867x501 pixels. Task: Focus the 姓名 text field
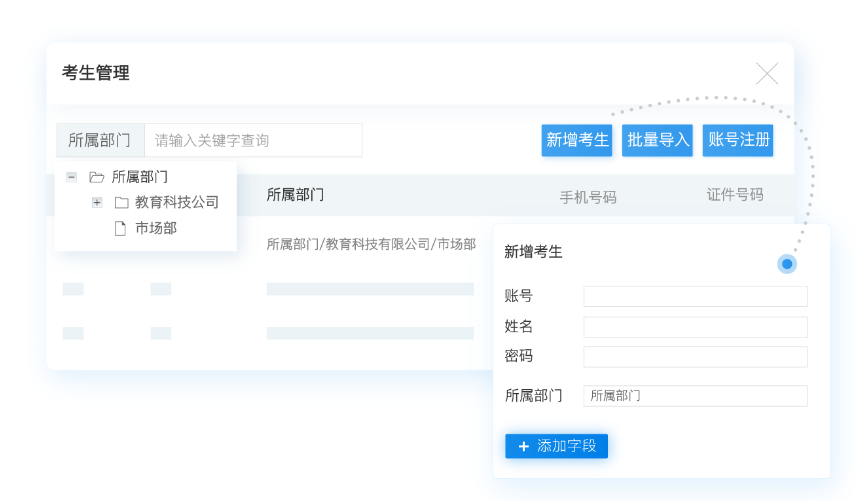pos(695,327)
